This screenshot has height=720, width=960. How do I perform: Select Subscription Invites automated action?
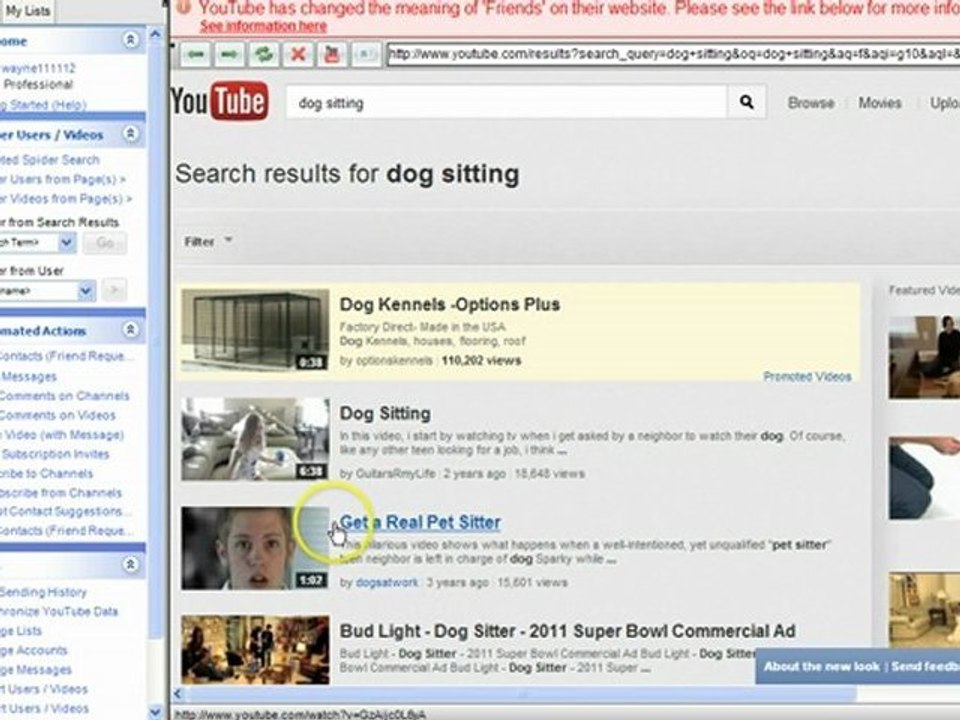coord(54,454)
